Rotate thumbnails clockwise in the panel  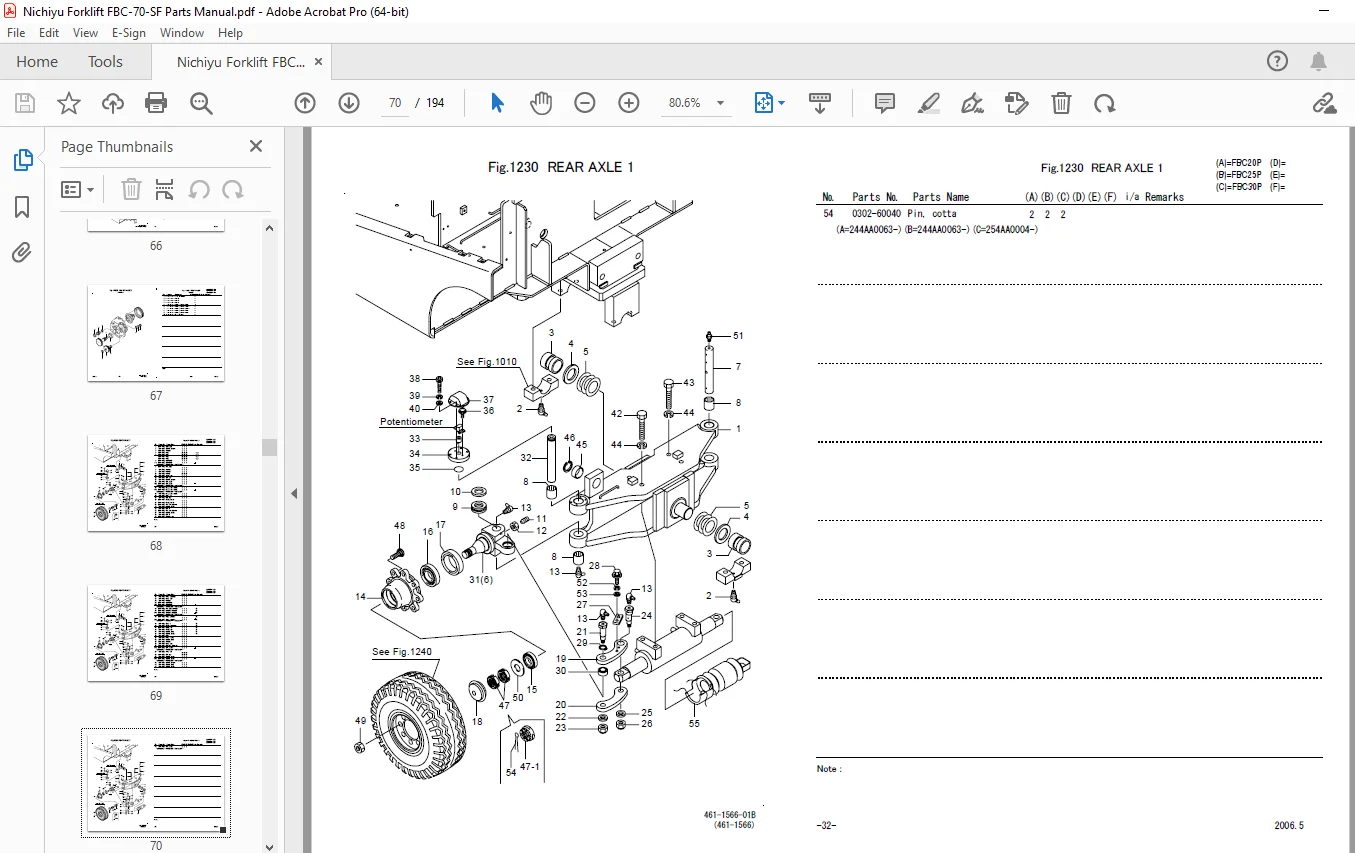tap(233, 189)
